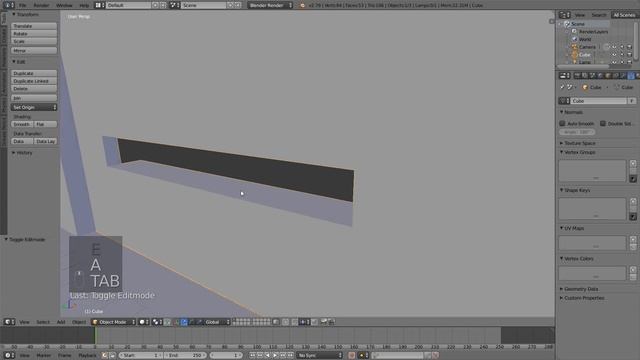
Task: Click the Delete button in Edit panel
Action: click(x=34, y=89)
